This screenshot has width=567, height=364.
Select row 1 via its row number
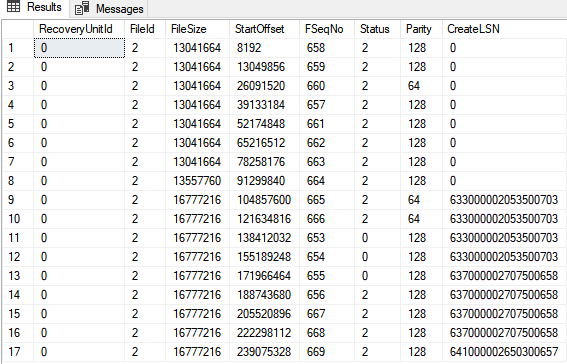pos(18,48)
